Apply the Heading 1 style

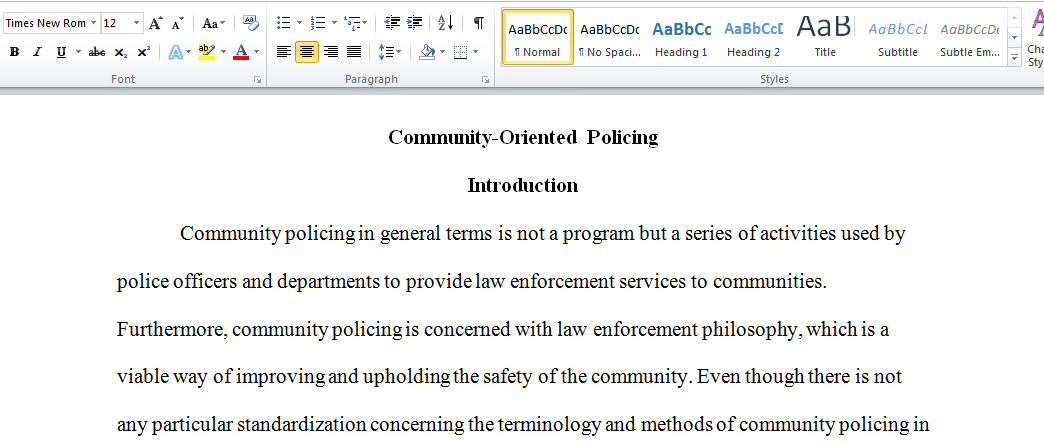pyautogui.click(x=681, y=37)
